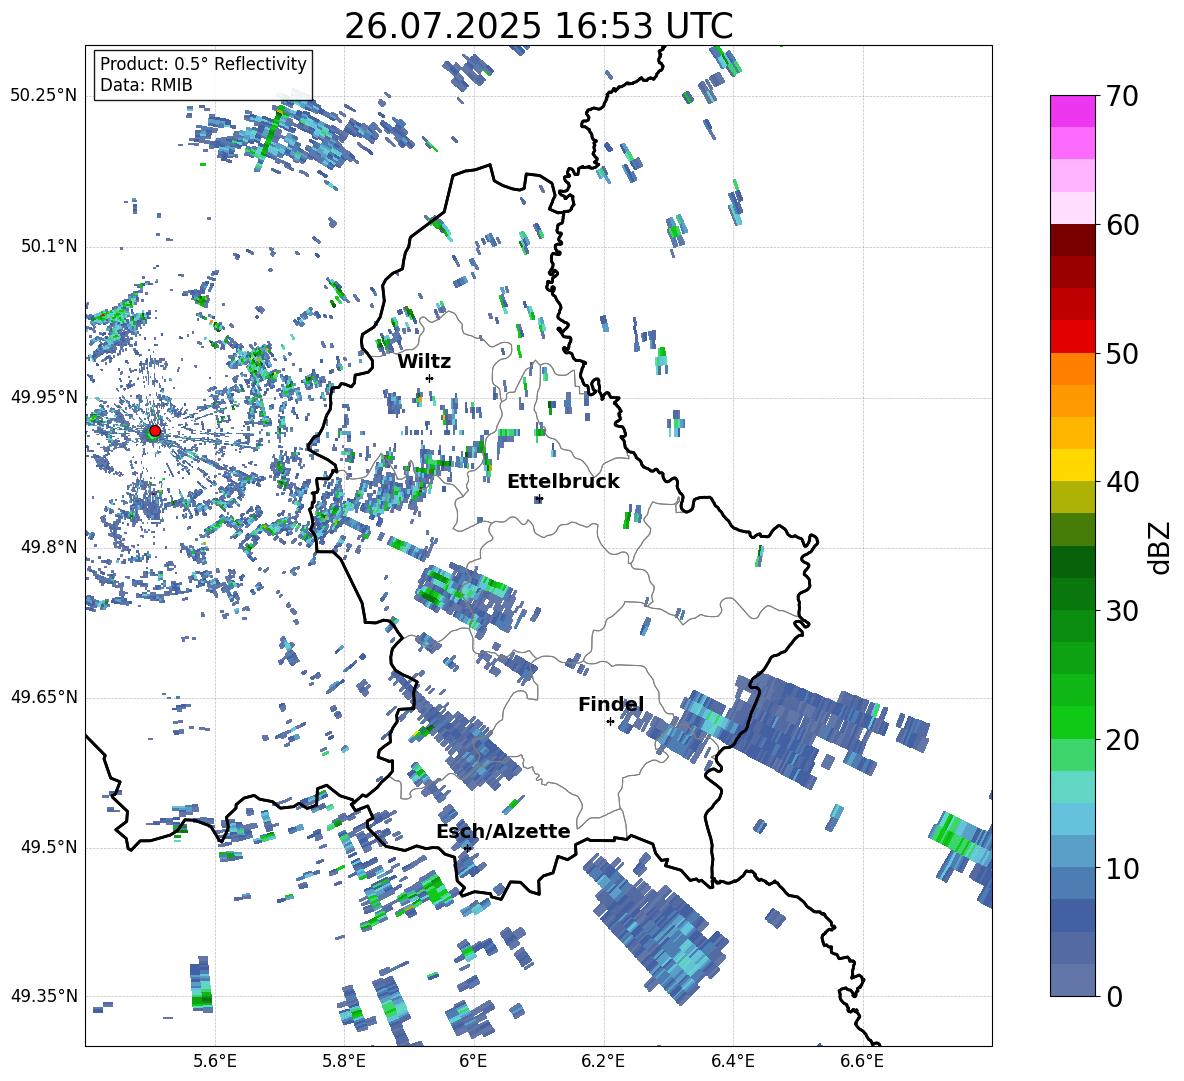
Task: Click the 49.8°N latitude label
Action: [49, 547]
